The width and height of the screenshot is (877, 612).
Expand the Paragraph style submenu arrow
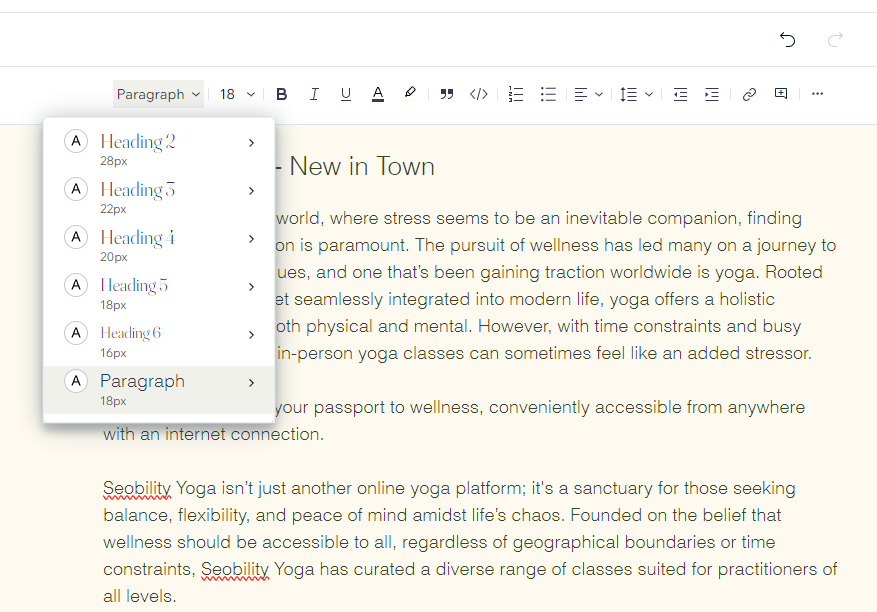click(x=251, y=382)
